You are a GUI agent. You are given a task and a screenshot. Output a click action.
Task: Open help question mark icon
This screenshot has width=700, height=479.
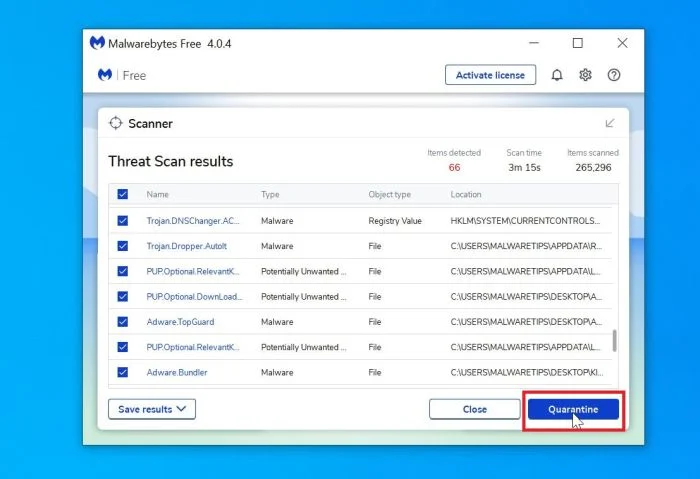614,75
